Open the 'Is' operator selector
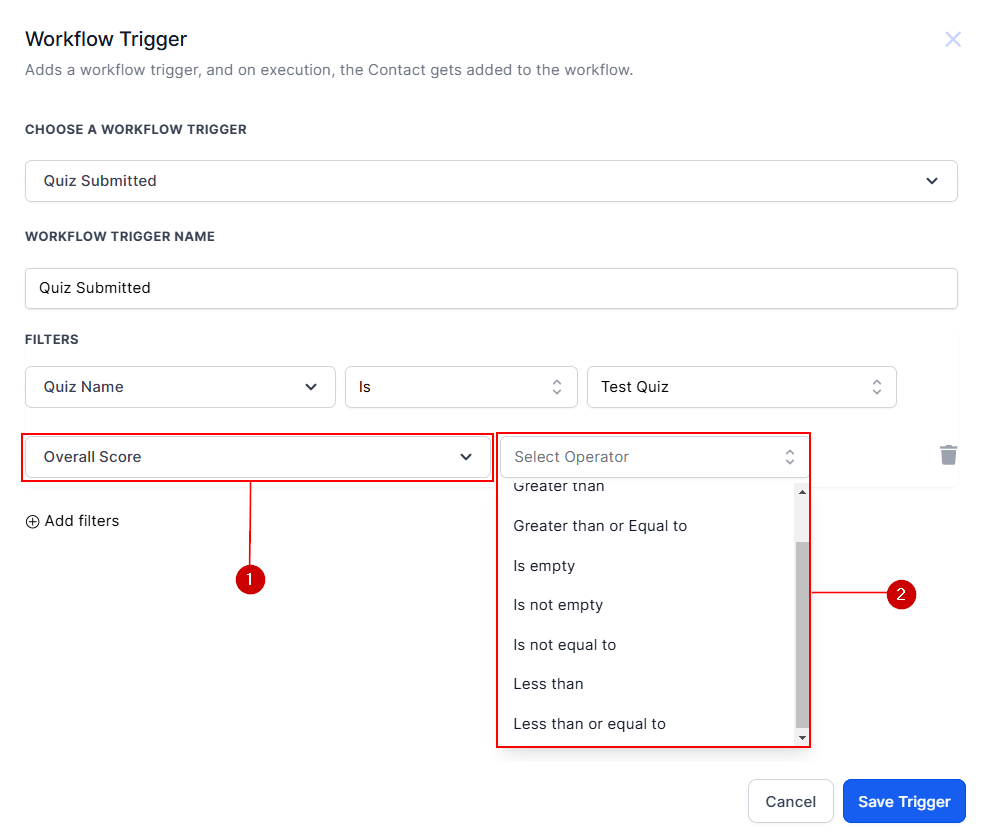983x839 pixels. click(461, 387)
